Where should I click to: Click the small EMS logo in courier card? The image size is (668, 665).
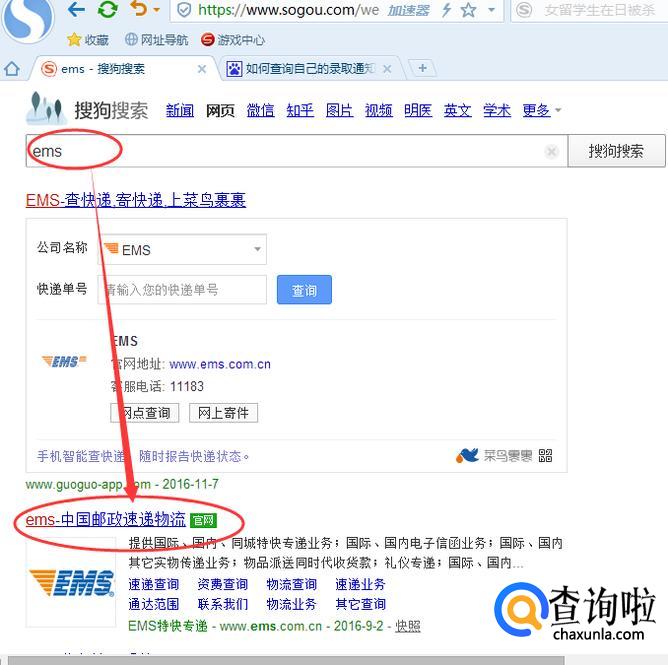(64, 361)
